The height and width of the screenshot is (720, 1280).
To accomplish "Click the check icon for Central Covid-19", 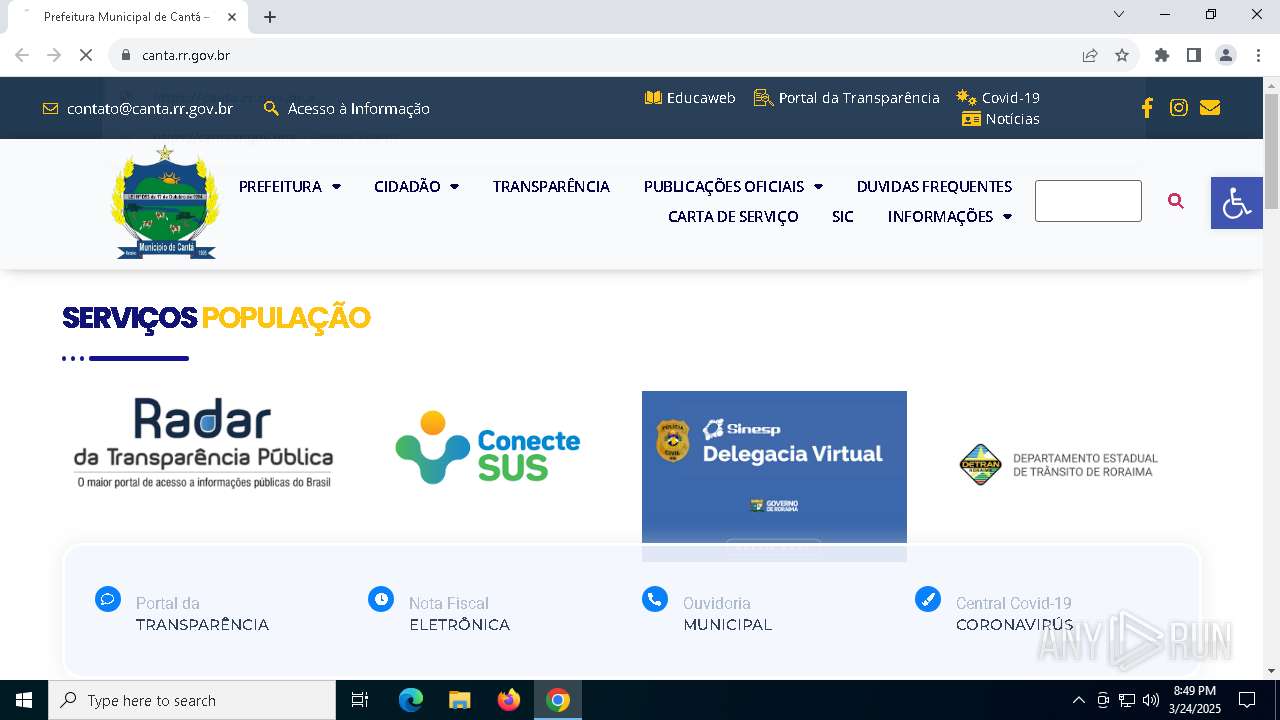I will pyautogui.click(x=928, y=599).
